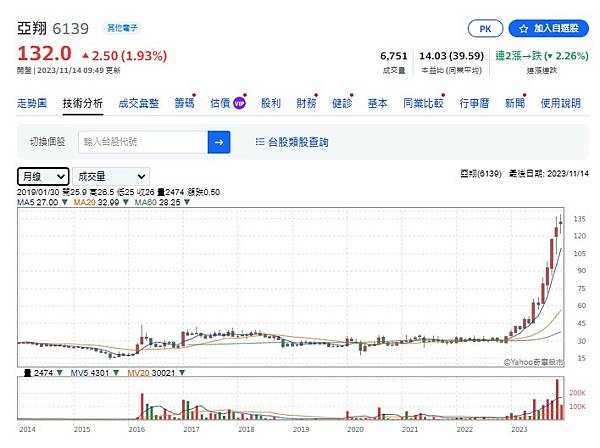This screenshot has width=600, height=448.
Task: Click the 132.0 stock price
Action: (x=44, y=53)
